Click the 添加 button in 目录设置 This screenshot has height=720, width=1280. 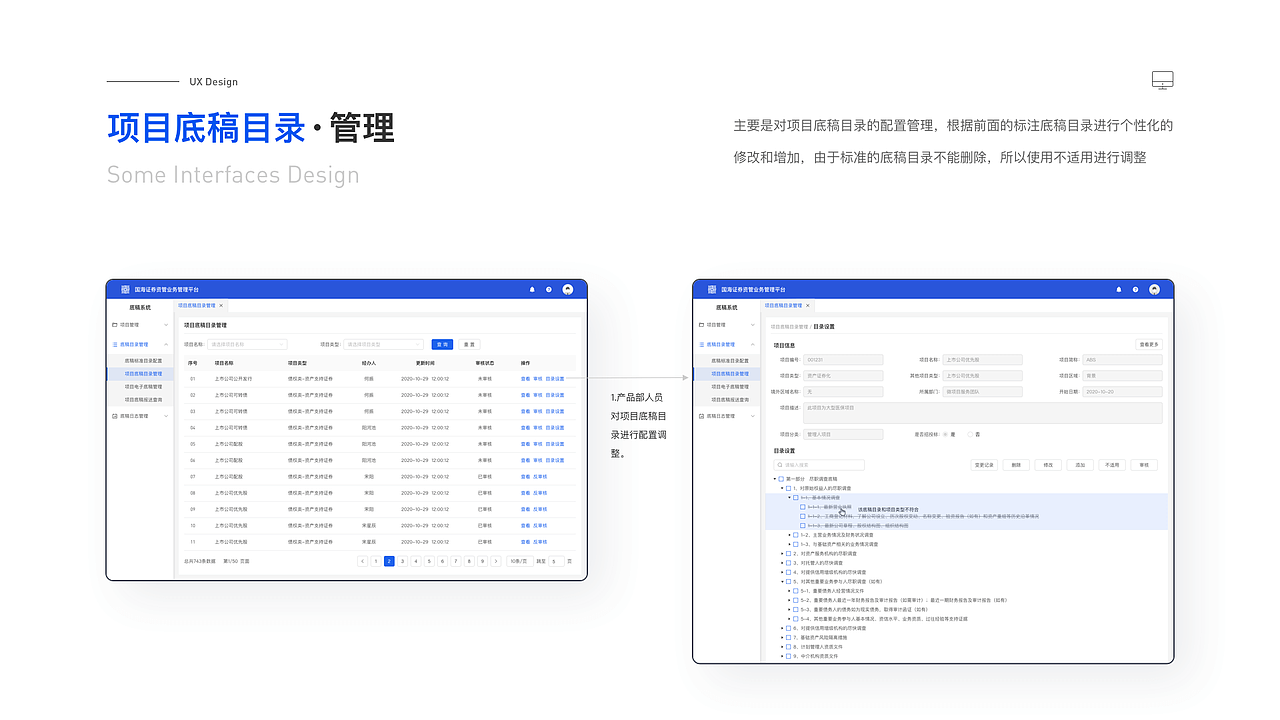click(1079, 465)
